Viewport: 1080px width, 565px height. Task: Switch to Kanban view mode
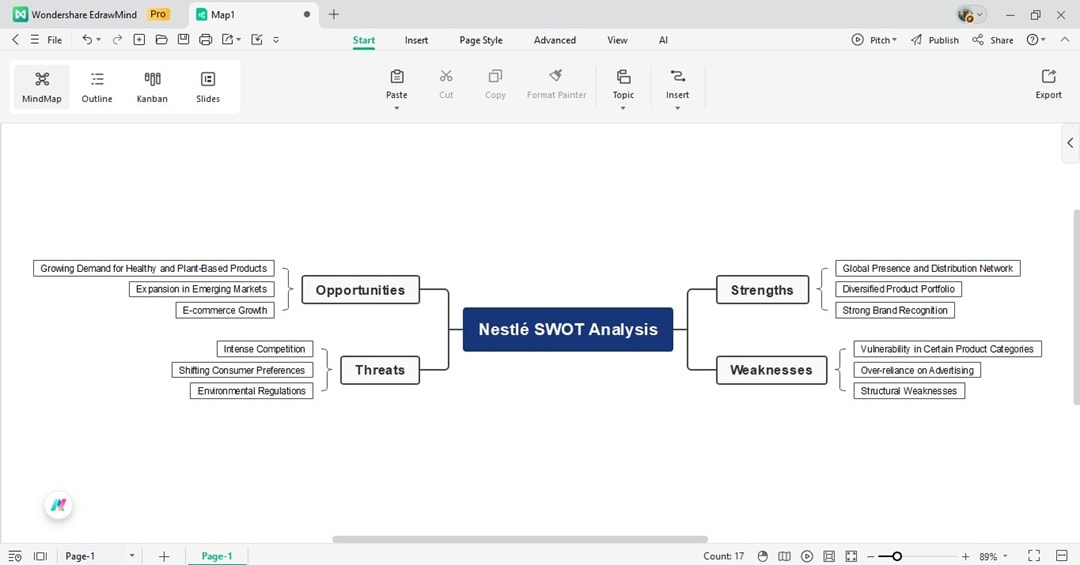[152, 87]
